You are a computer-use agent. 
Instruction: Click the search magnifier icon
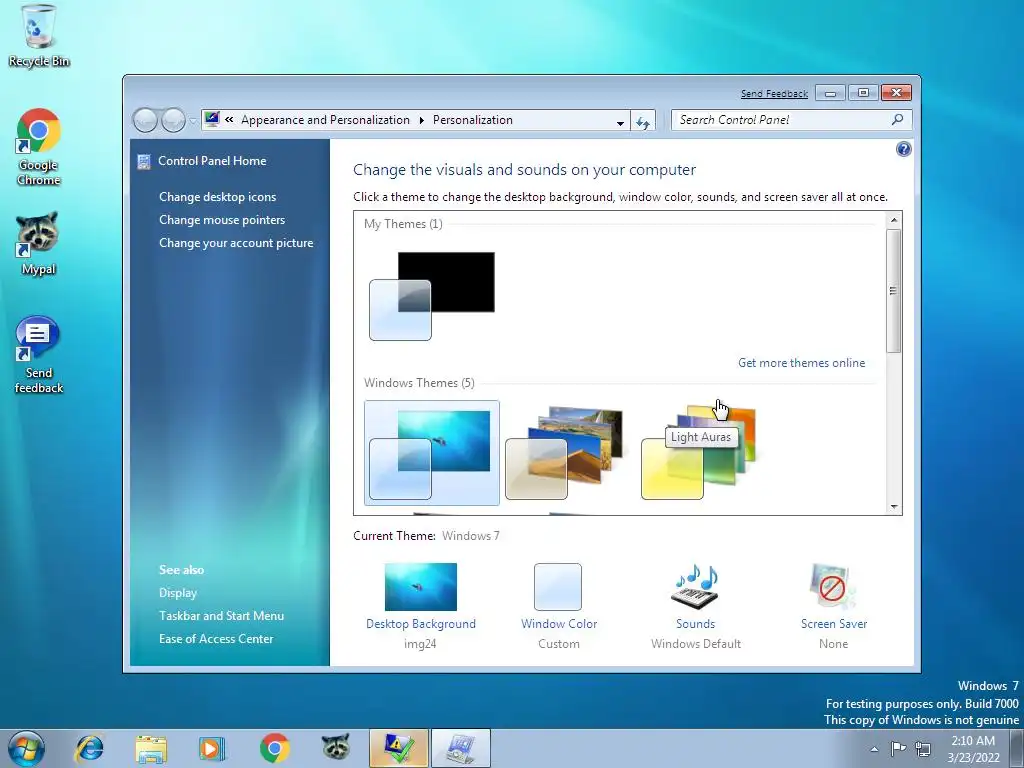click(897, 120)
